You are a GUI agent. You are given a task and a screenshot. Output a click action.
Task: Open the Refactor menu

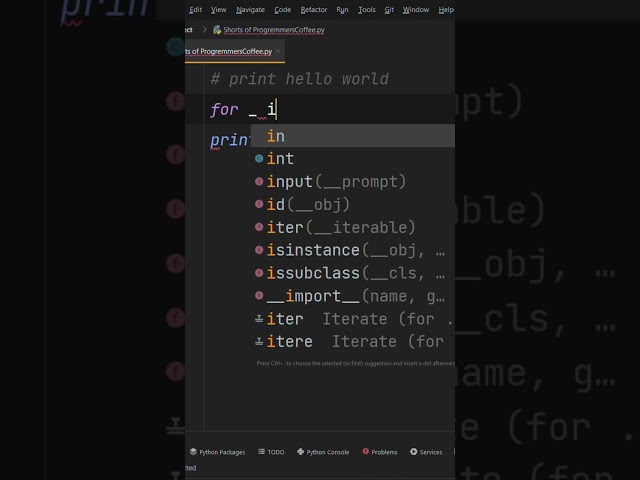[x=313, y=9]
